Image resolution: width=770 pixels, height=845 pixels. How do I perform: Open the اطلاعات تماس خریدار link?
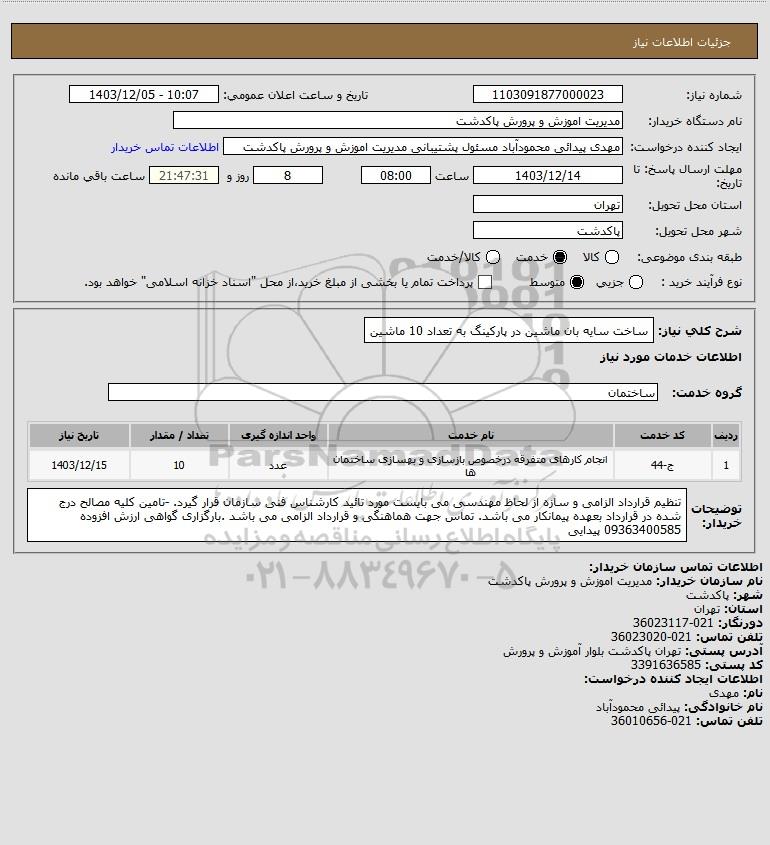(165, 147)
